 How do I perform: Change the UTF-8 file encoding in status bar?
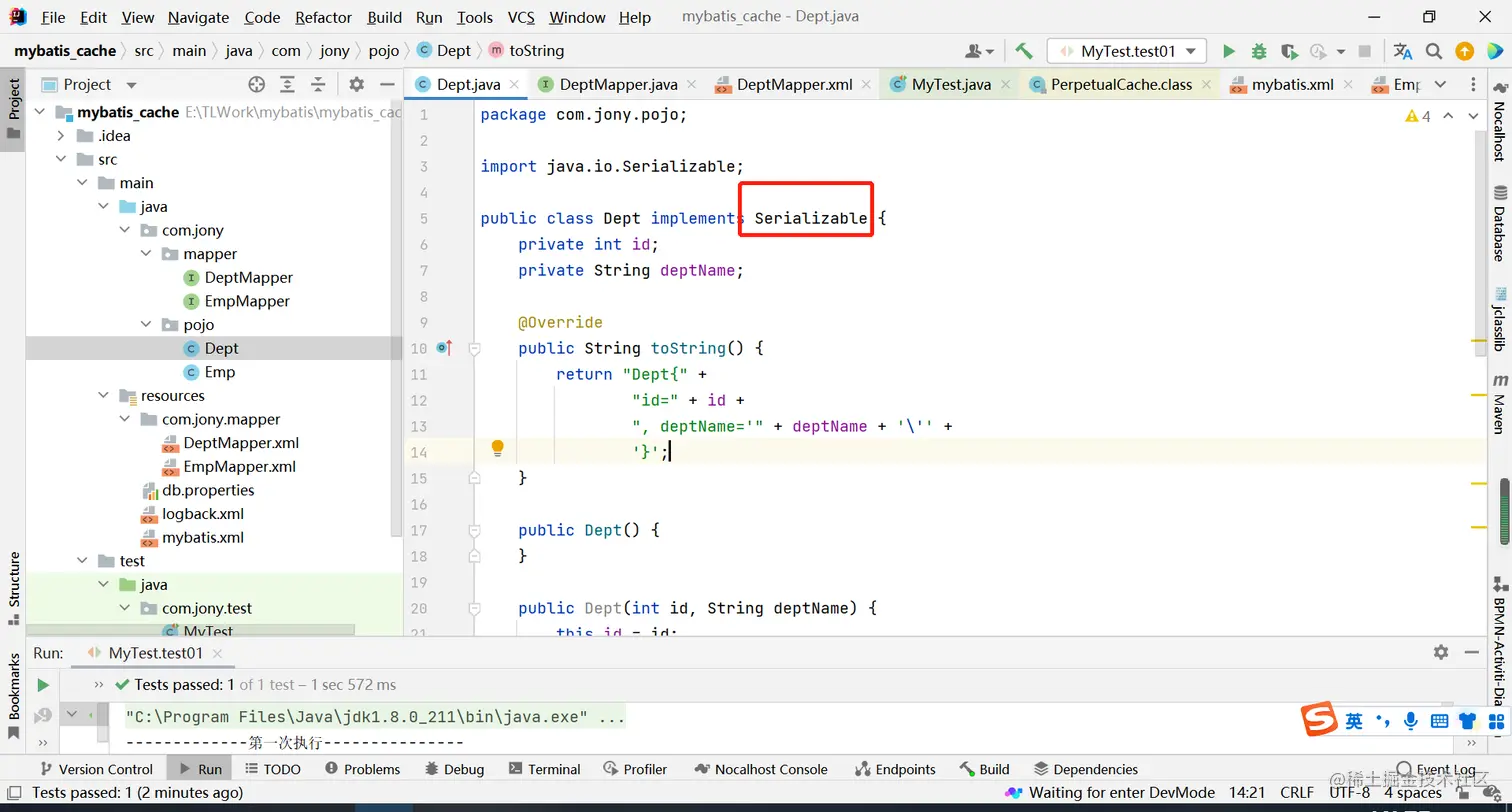click(1350, 793)
